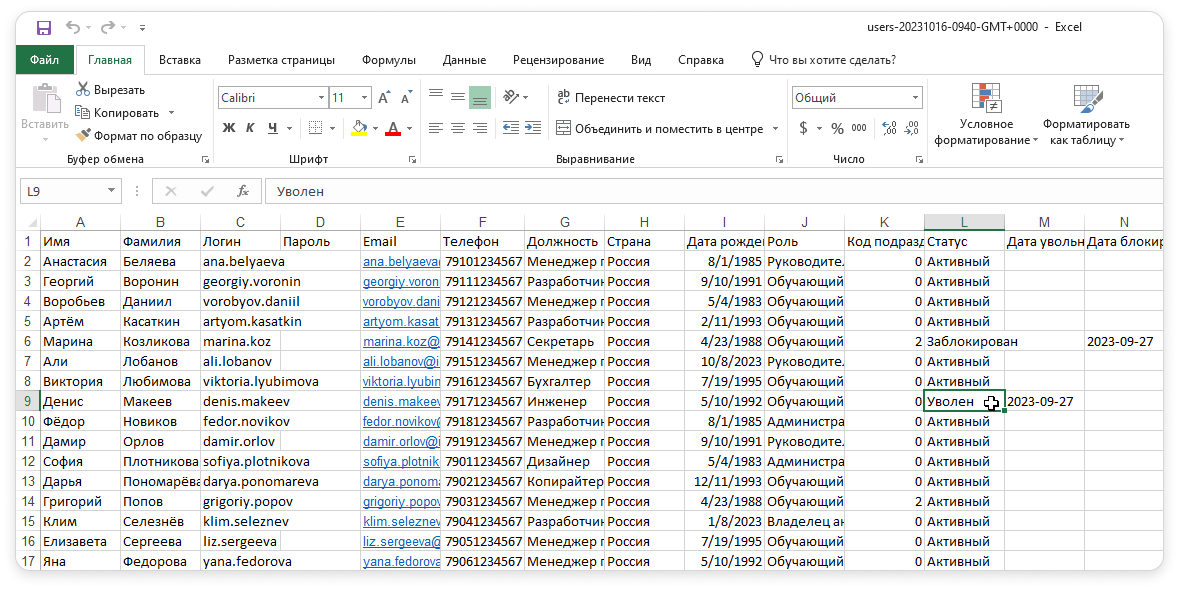Apply the red font color
This screenshot has height=590, width=1179.
point(392,129)
